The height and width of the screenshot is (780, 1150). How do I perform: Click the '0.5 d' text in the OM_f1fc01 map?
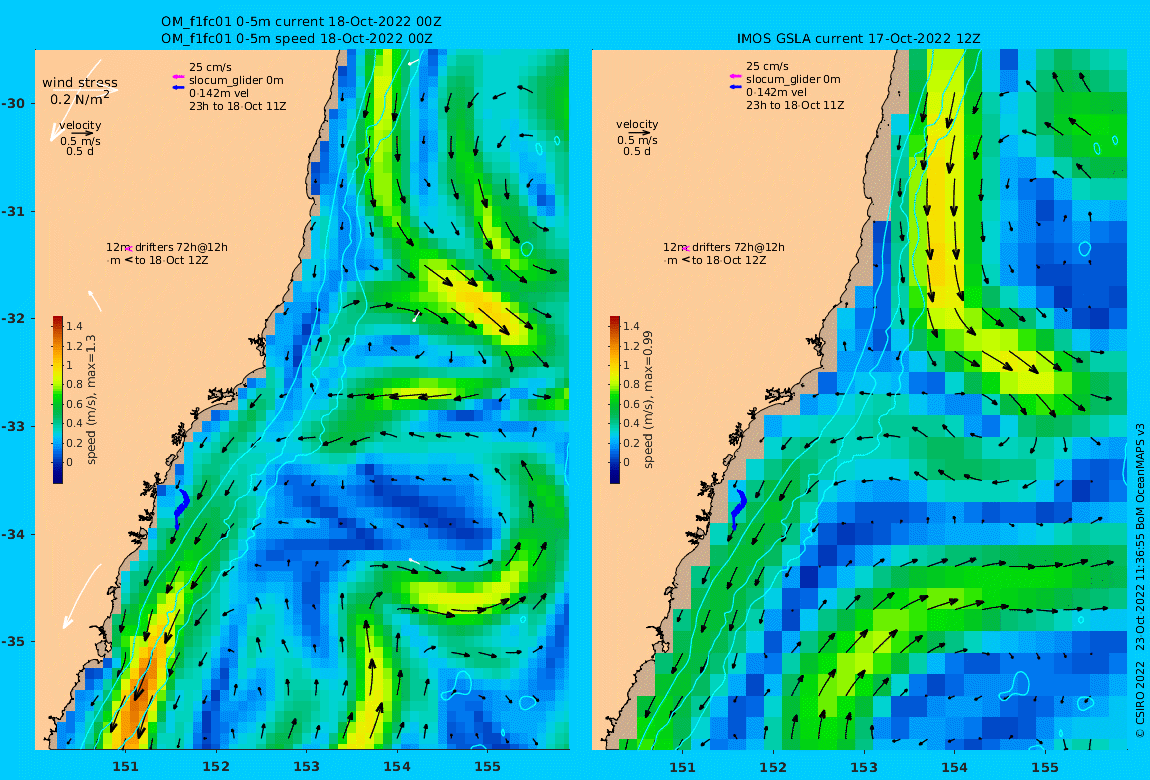tap(80, 152)
